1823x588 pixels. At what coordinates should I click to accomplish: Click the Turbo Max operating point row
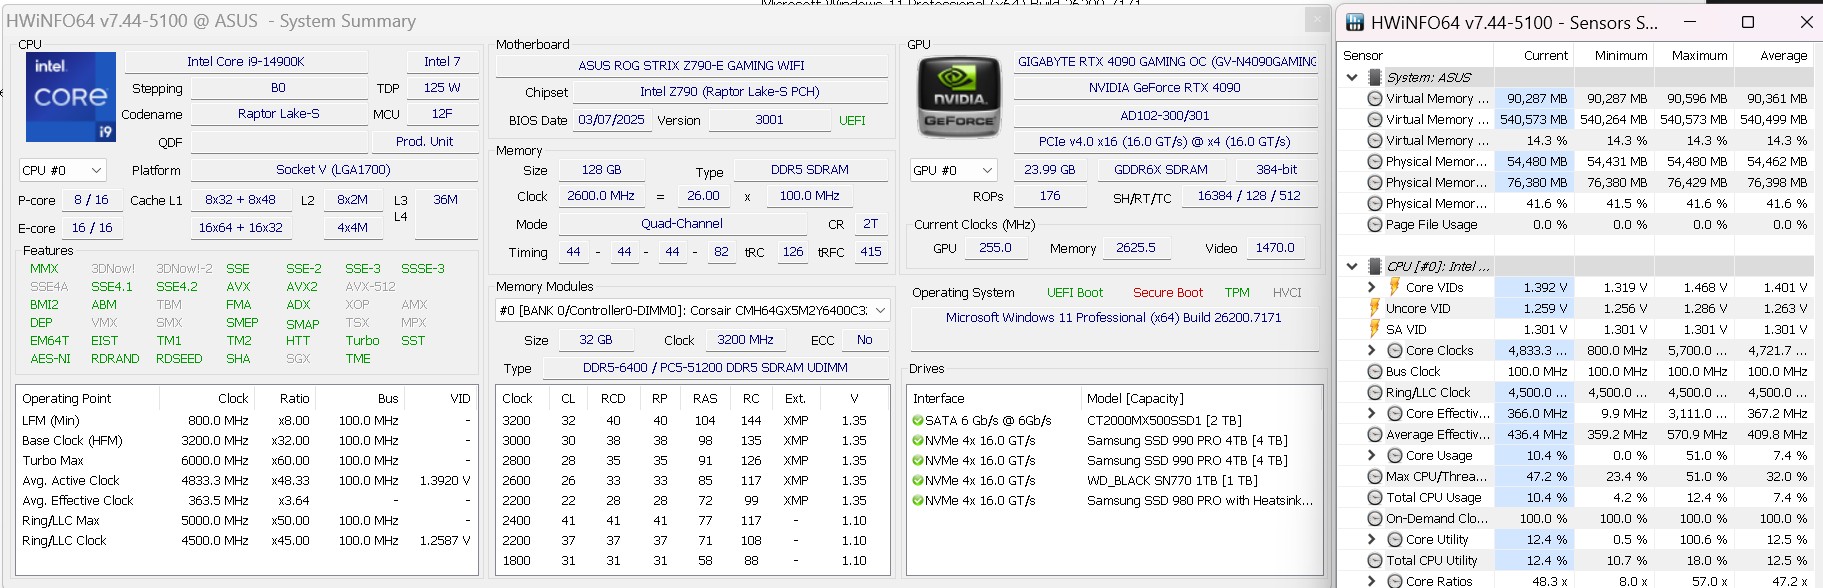pyautogui.click(x=246, y=461)
